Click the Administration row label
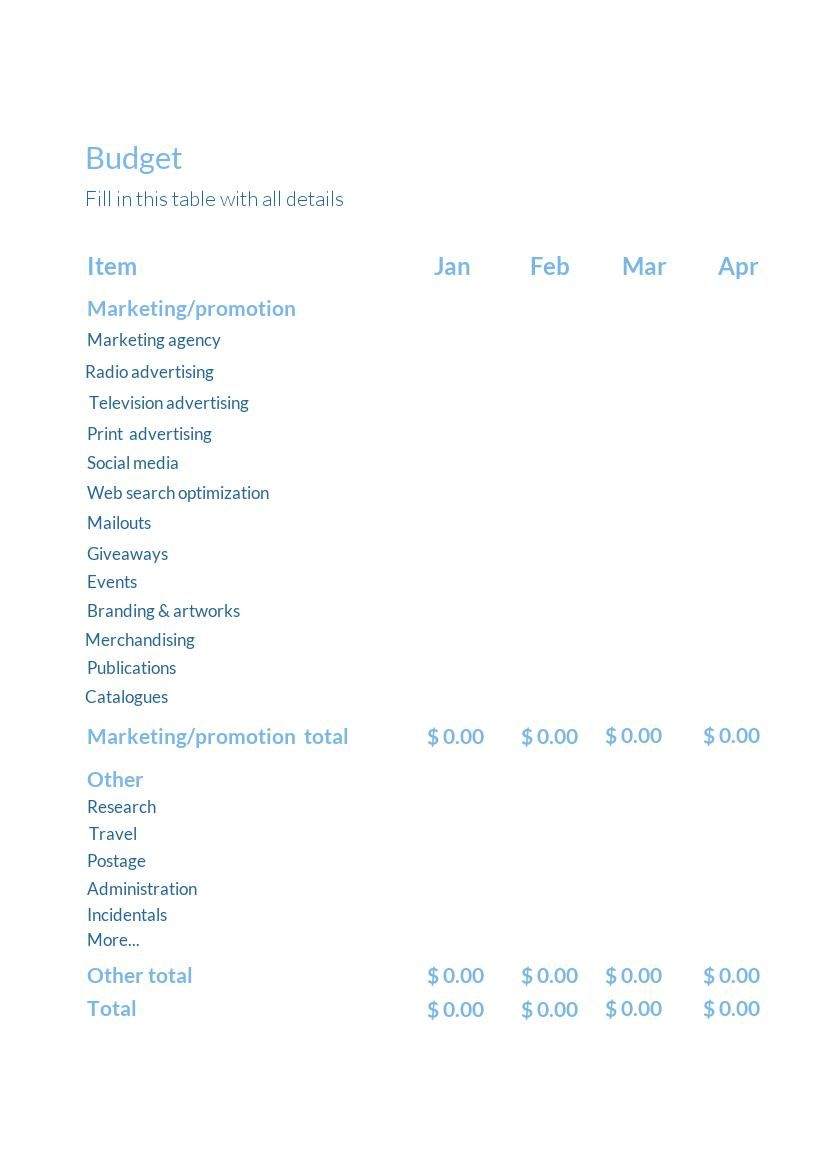This screenshot has width=827, height=1170. [x=142, y=889]
